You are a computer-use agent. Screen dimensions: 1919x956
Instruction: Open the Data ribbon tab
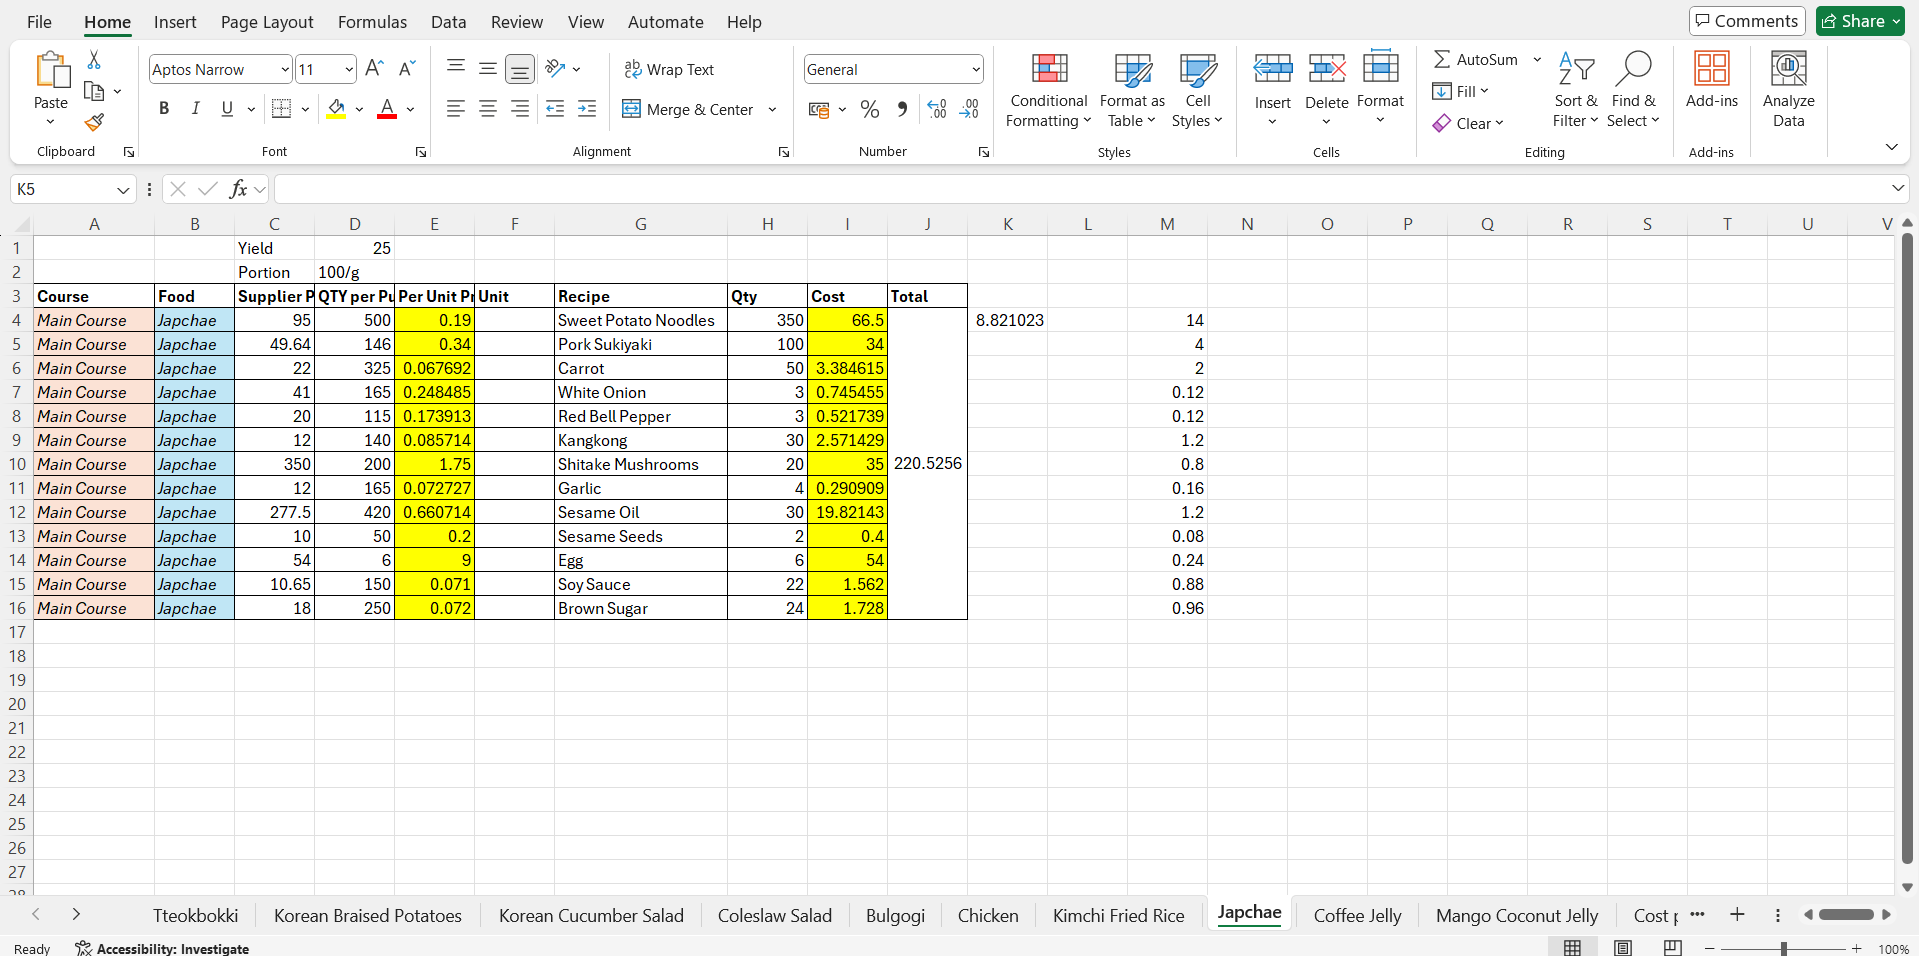point(448,22)
